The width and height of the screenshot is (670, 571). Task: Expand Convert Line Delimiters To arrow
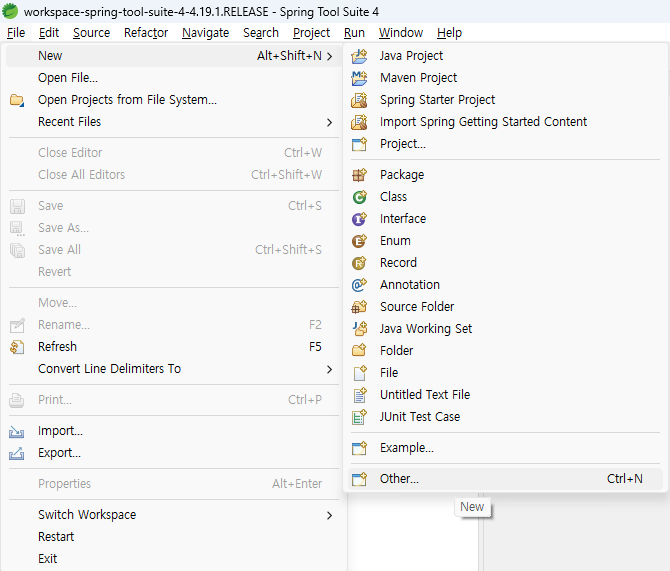pos(329,369)
